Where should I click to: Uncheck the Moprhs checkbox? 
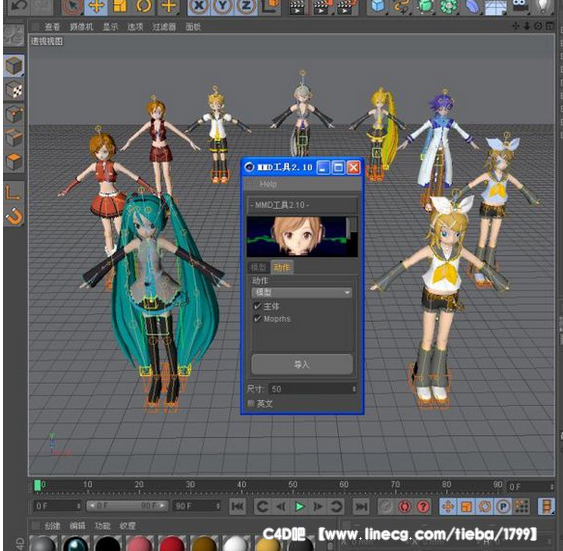(257, 319)
